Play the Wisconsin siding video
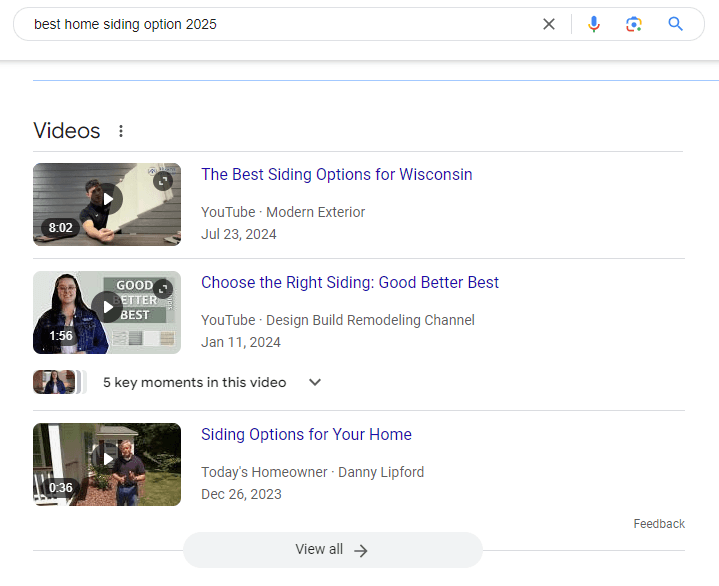Viewport: 719px width, 586px height. point(107,199)
